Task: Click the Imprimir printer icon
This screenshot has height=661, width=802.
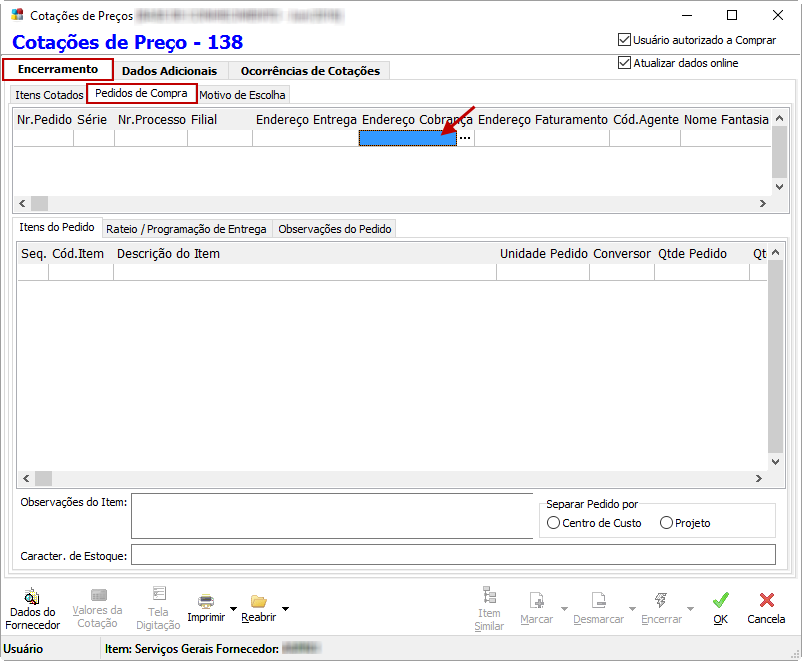Action: pos(206,601)
